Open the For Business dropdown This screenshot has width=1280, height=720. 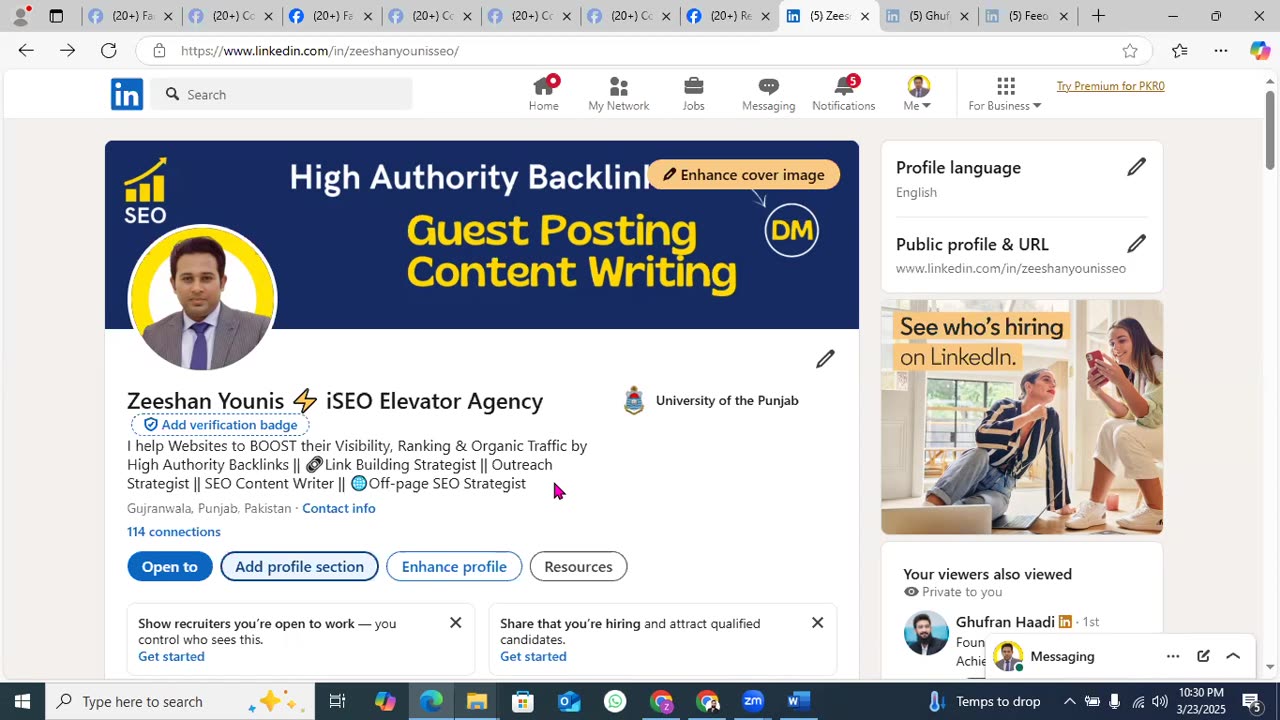1005,94
